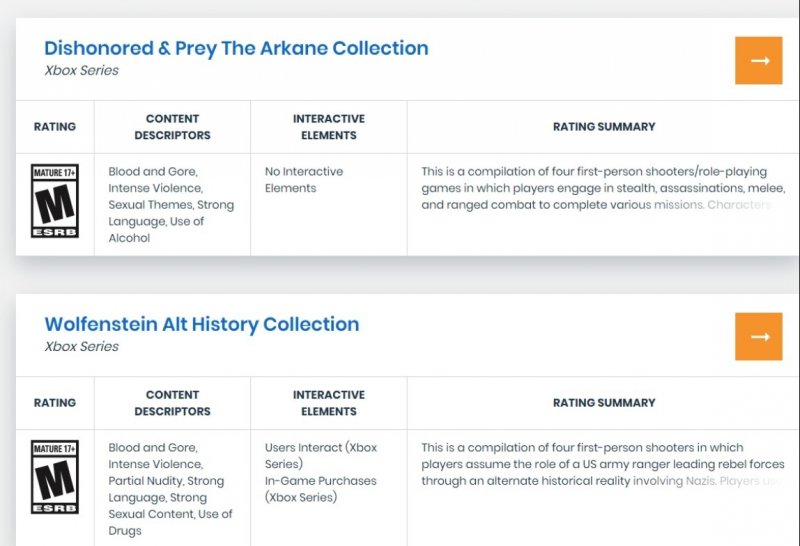Click the Xbox Series platform label under Wolfenstein
This screenshot has width=800, height=546.
(82, 347)
